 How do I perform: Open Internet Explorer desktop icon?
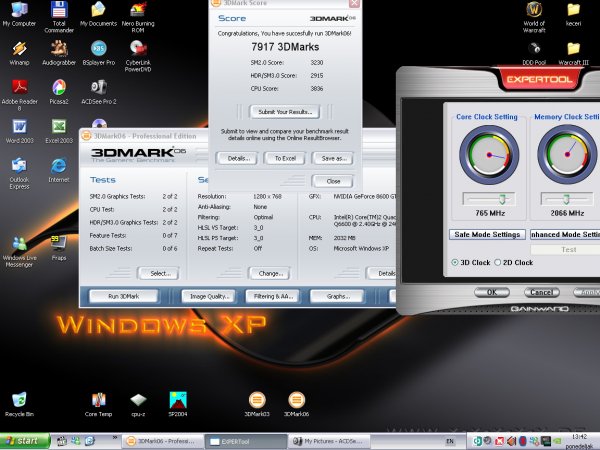pyautogui.click(x=59, y=171)
